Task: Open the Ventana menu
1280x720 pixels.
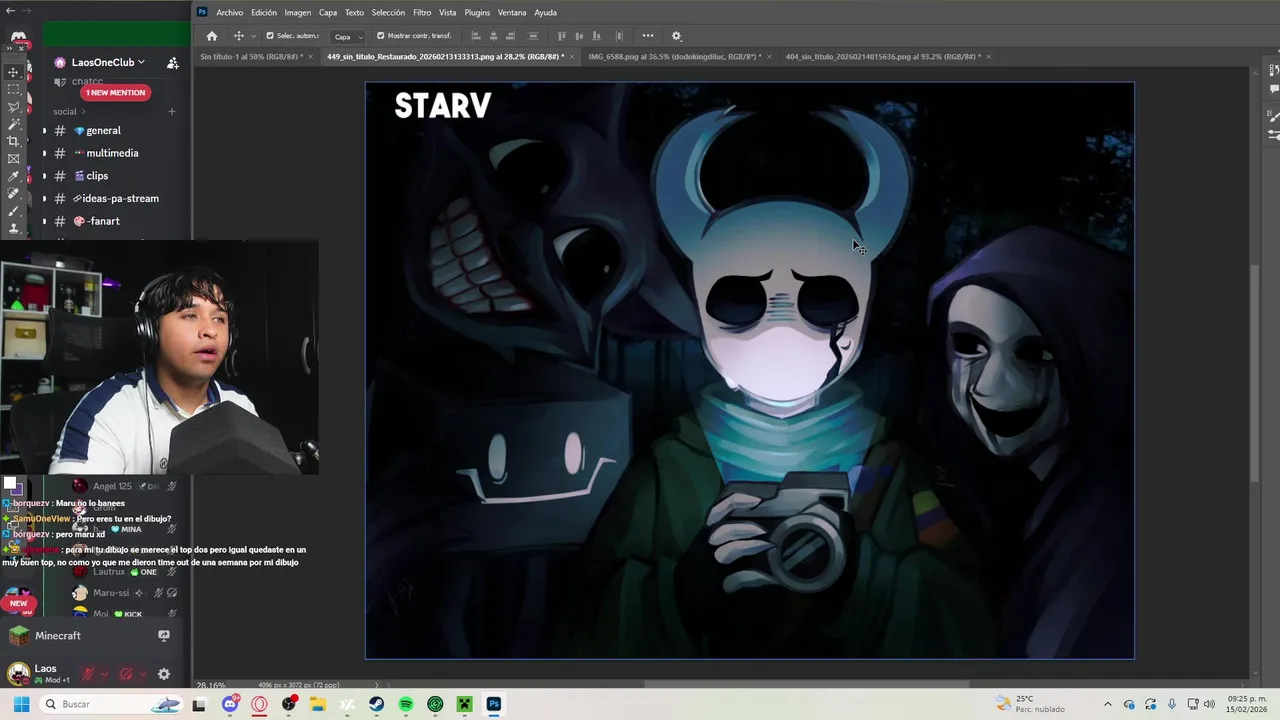Action: coord(512,13)
